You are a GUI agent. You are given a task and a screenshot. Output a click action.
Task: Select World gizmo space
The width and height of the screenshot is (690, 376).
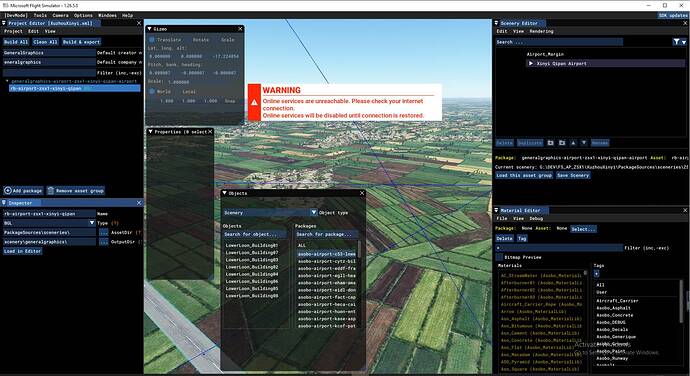coord(160,92)
